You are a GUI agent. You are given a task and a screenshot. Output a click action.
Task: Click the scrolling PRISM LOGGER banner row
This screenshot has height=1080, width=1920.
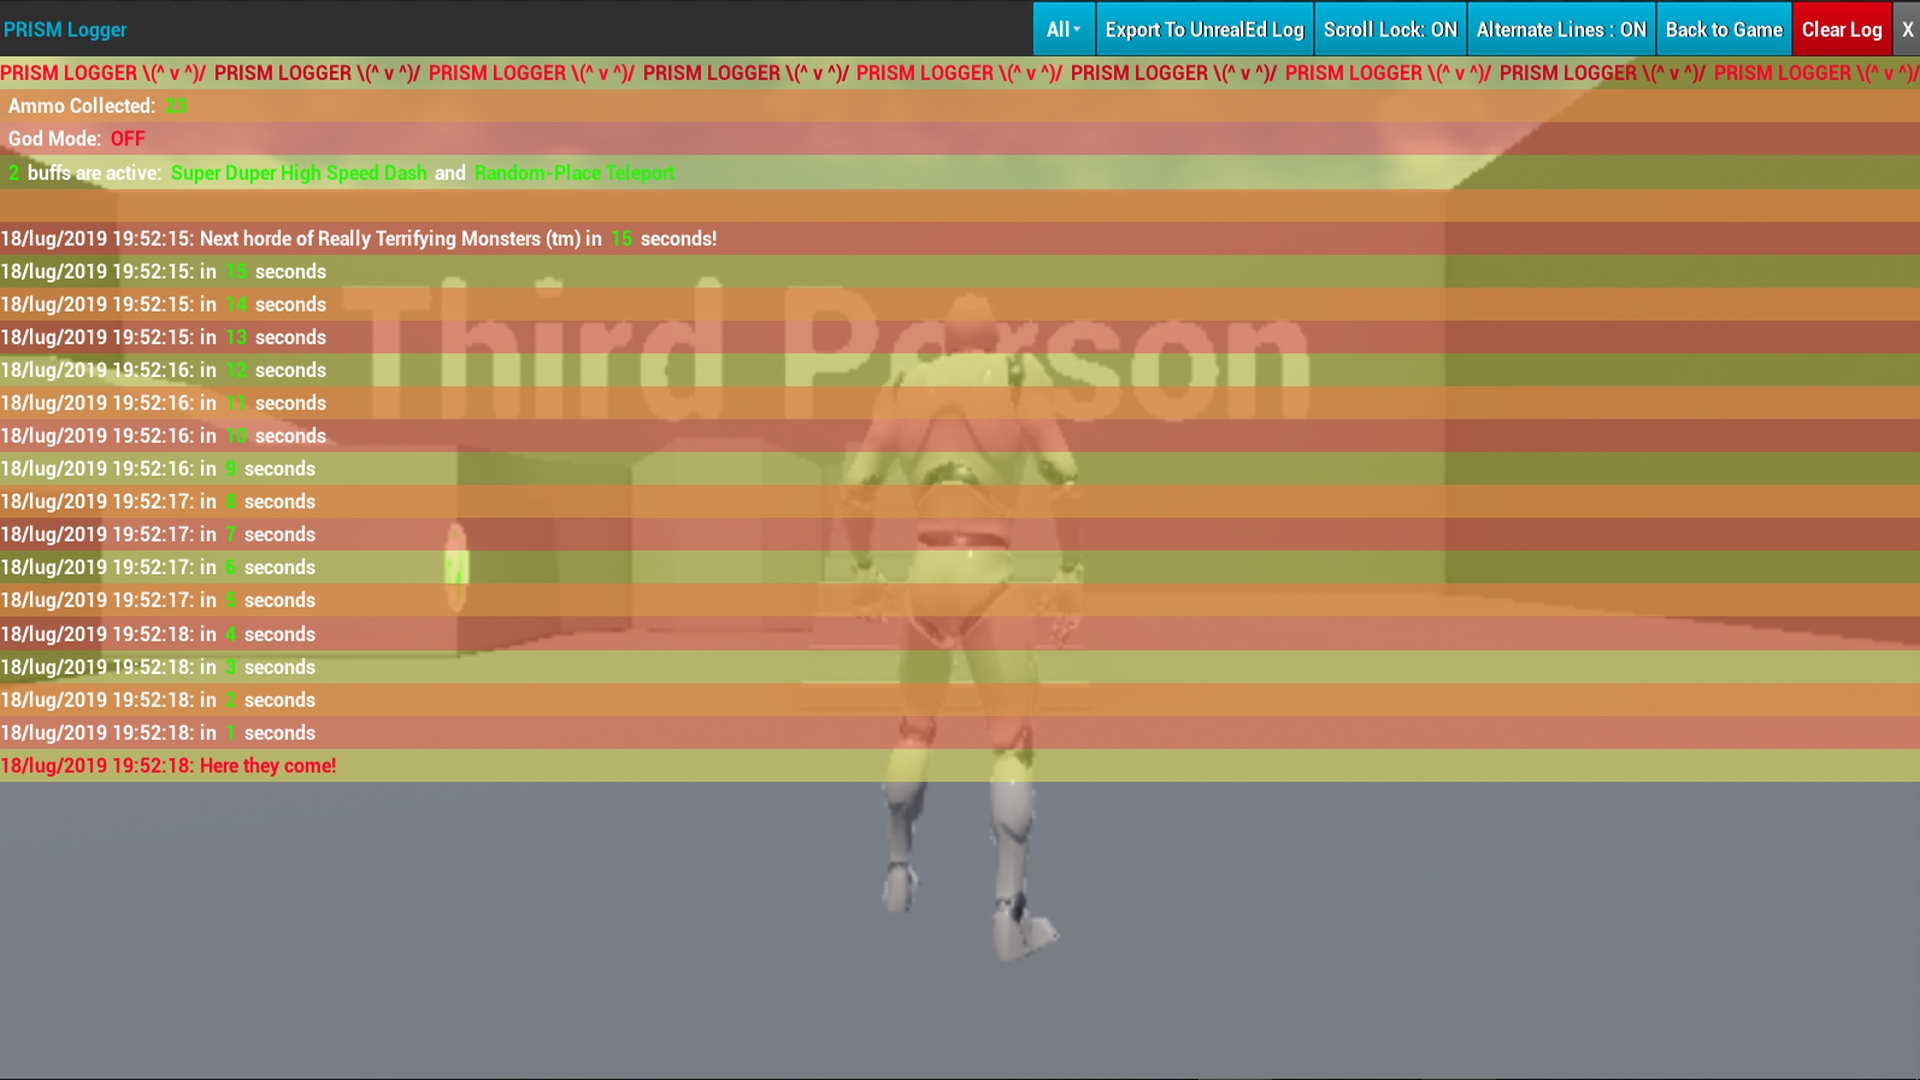click(x=960, y=73)
